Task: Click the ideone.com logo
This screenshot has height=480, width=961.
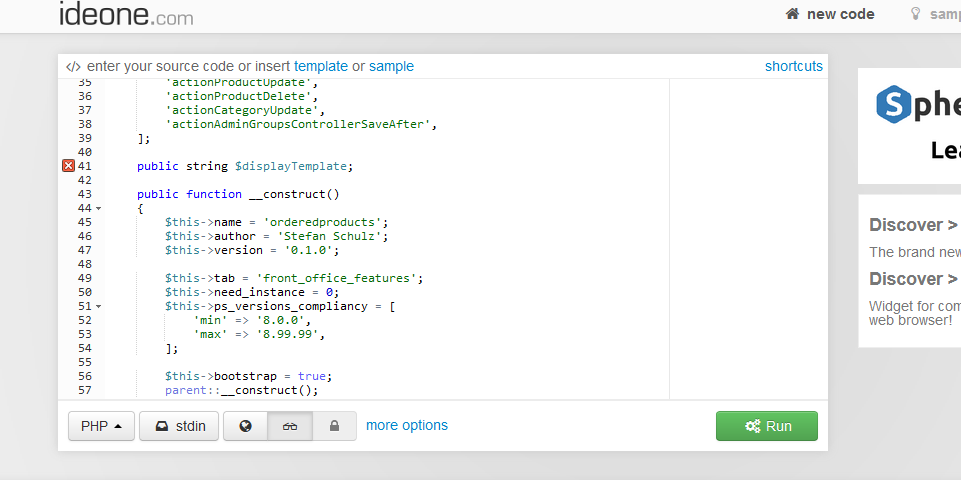Action: click(x=126, y=13)
